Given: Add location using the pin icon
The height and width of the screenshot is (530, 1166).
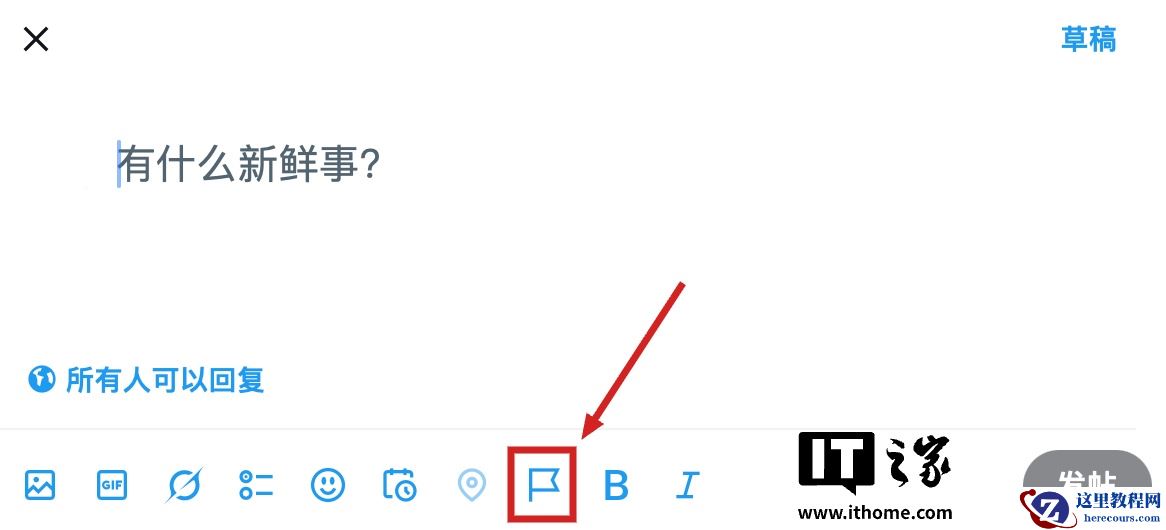Looking at the screenshot, I should 471,485.
